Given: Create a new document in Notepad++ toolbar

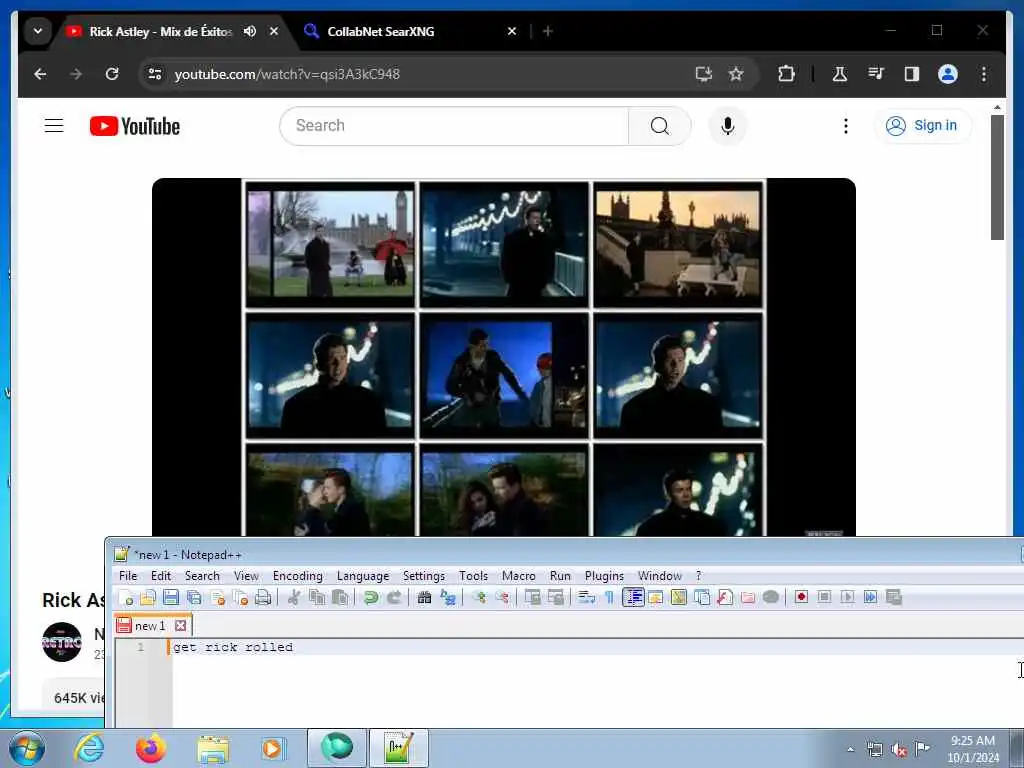Looking at the screenshot, I should tap(125, 597).
